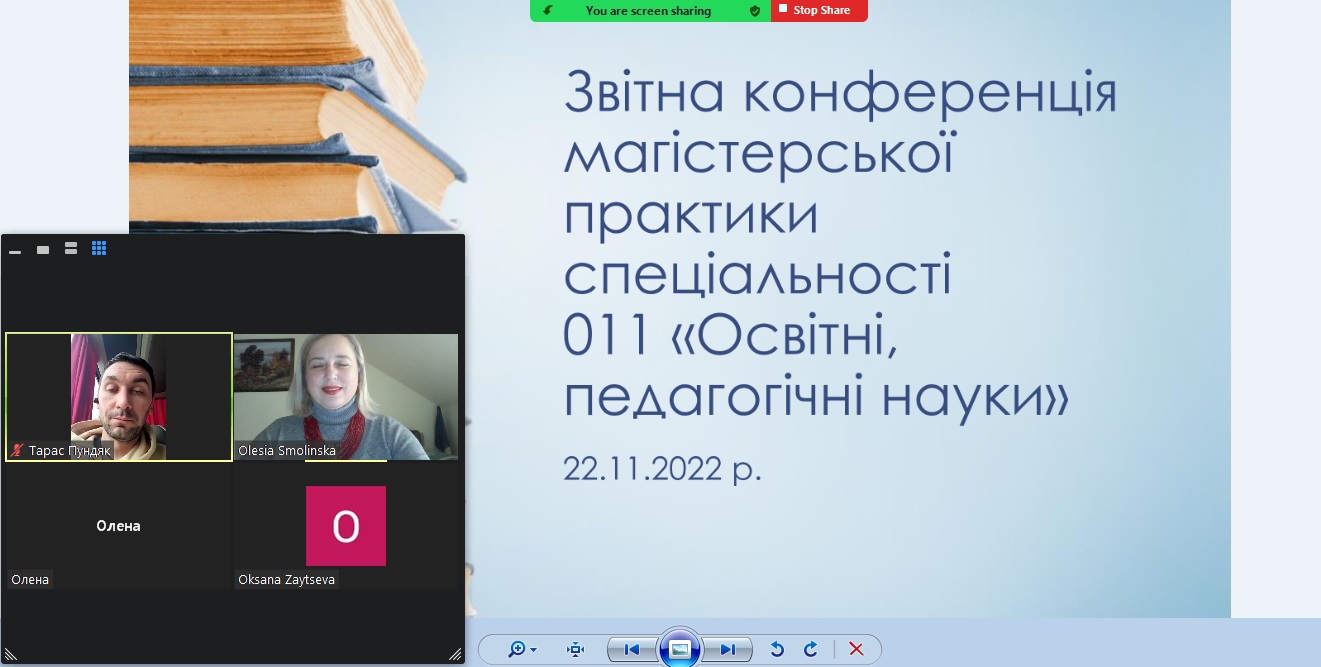Click slide word 'практики'
The image size is (1321, 667).
coord(691,216)
